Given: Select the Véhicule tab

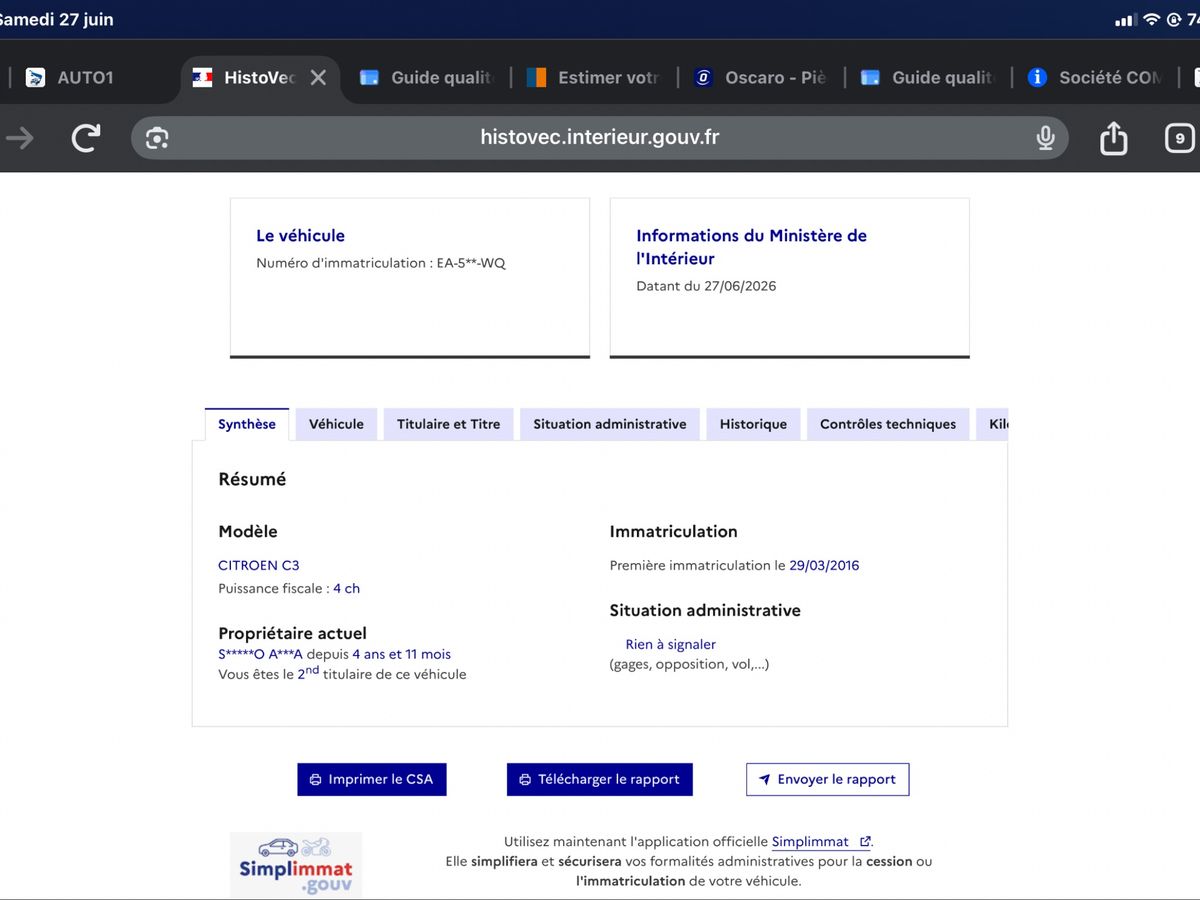Looking at the screenshot, I should tap(336, 424).
